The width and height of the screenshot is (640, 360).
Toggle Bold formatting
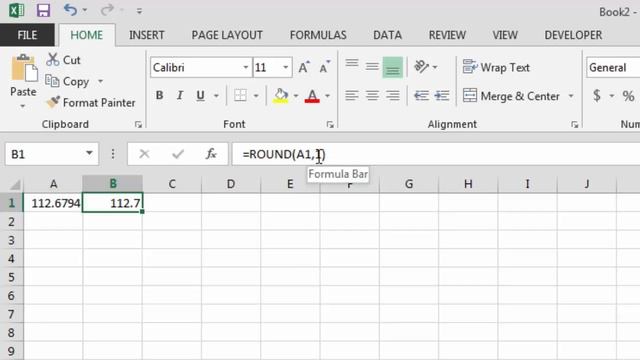point(160,96)
